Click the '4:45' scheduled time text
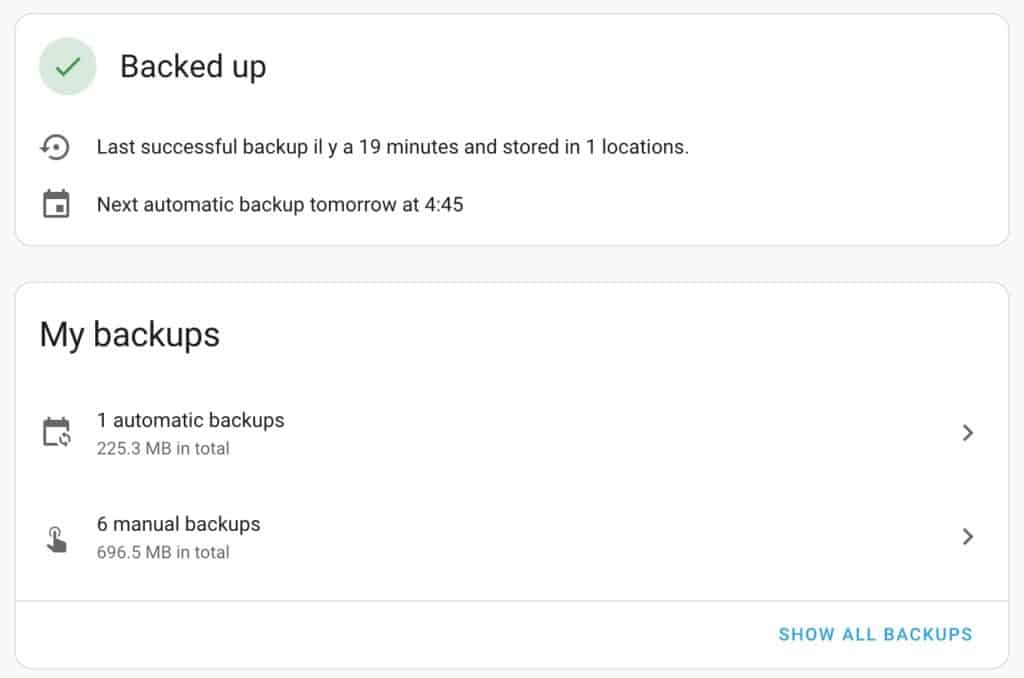 pyautogui.click(x=444, y=204)
